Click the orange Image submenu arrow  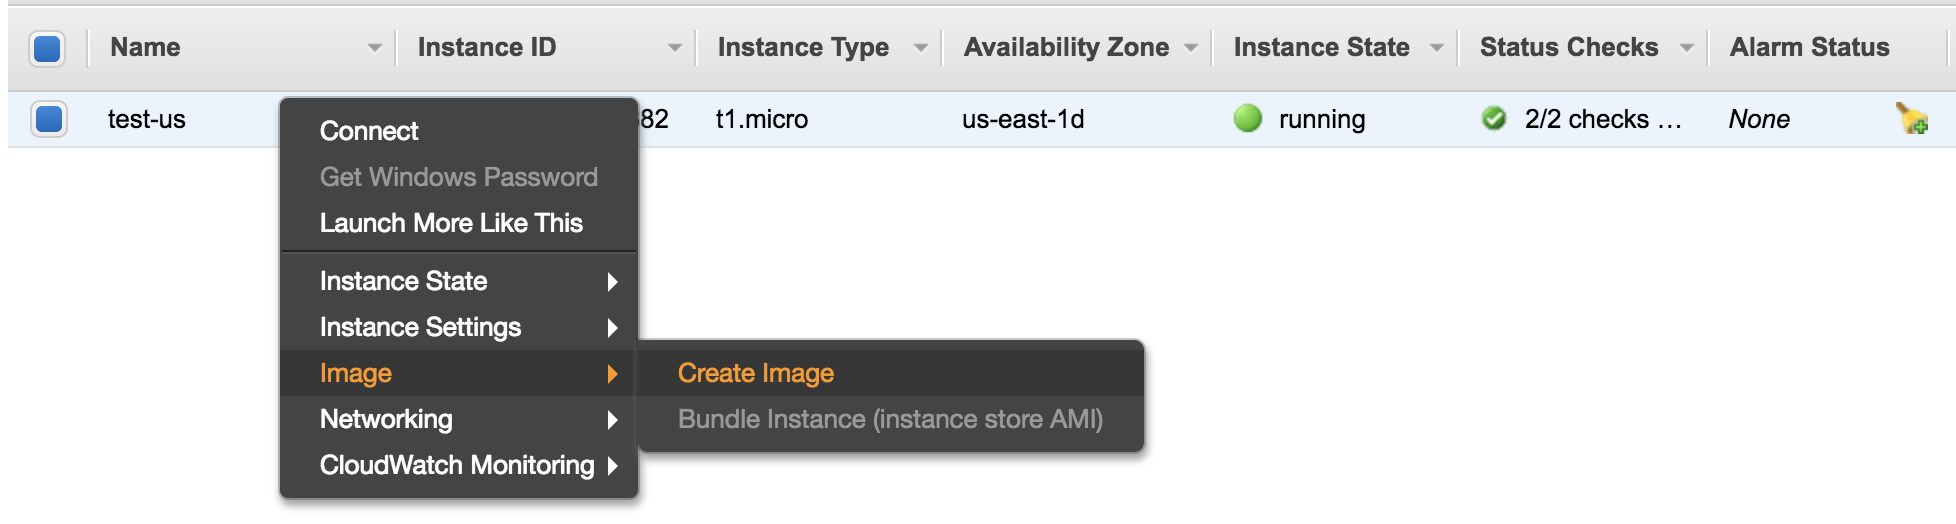(612, 374)
